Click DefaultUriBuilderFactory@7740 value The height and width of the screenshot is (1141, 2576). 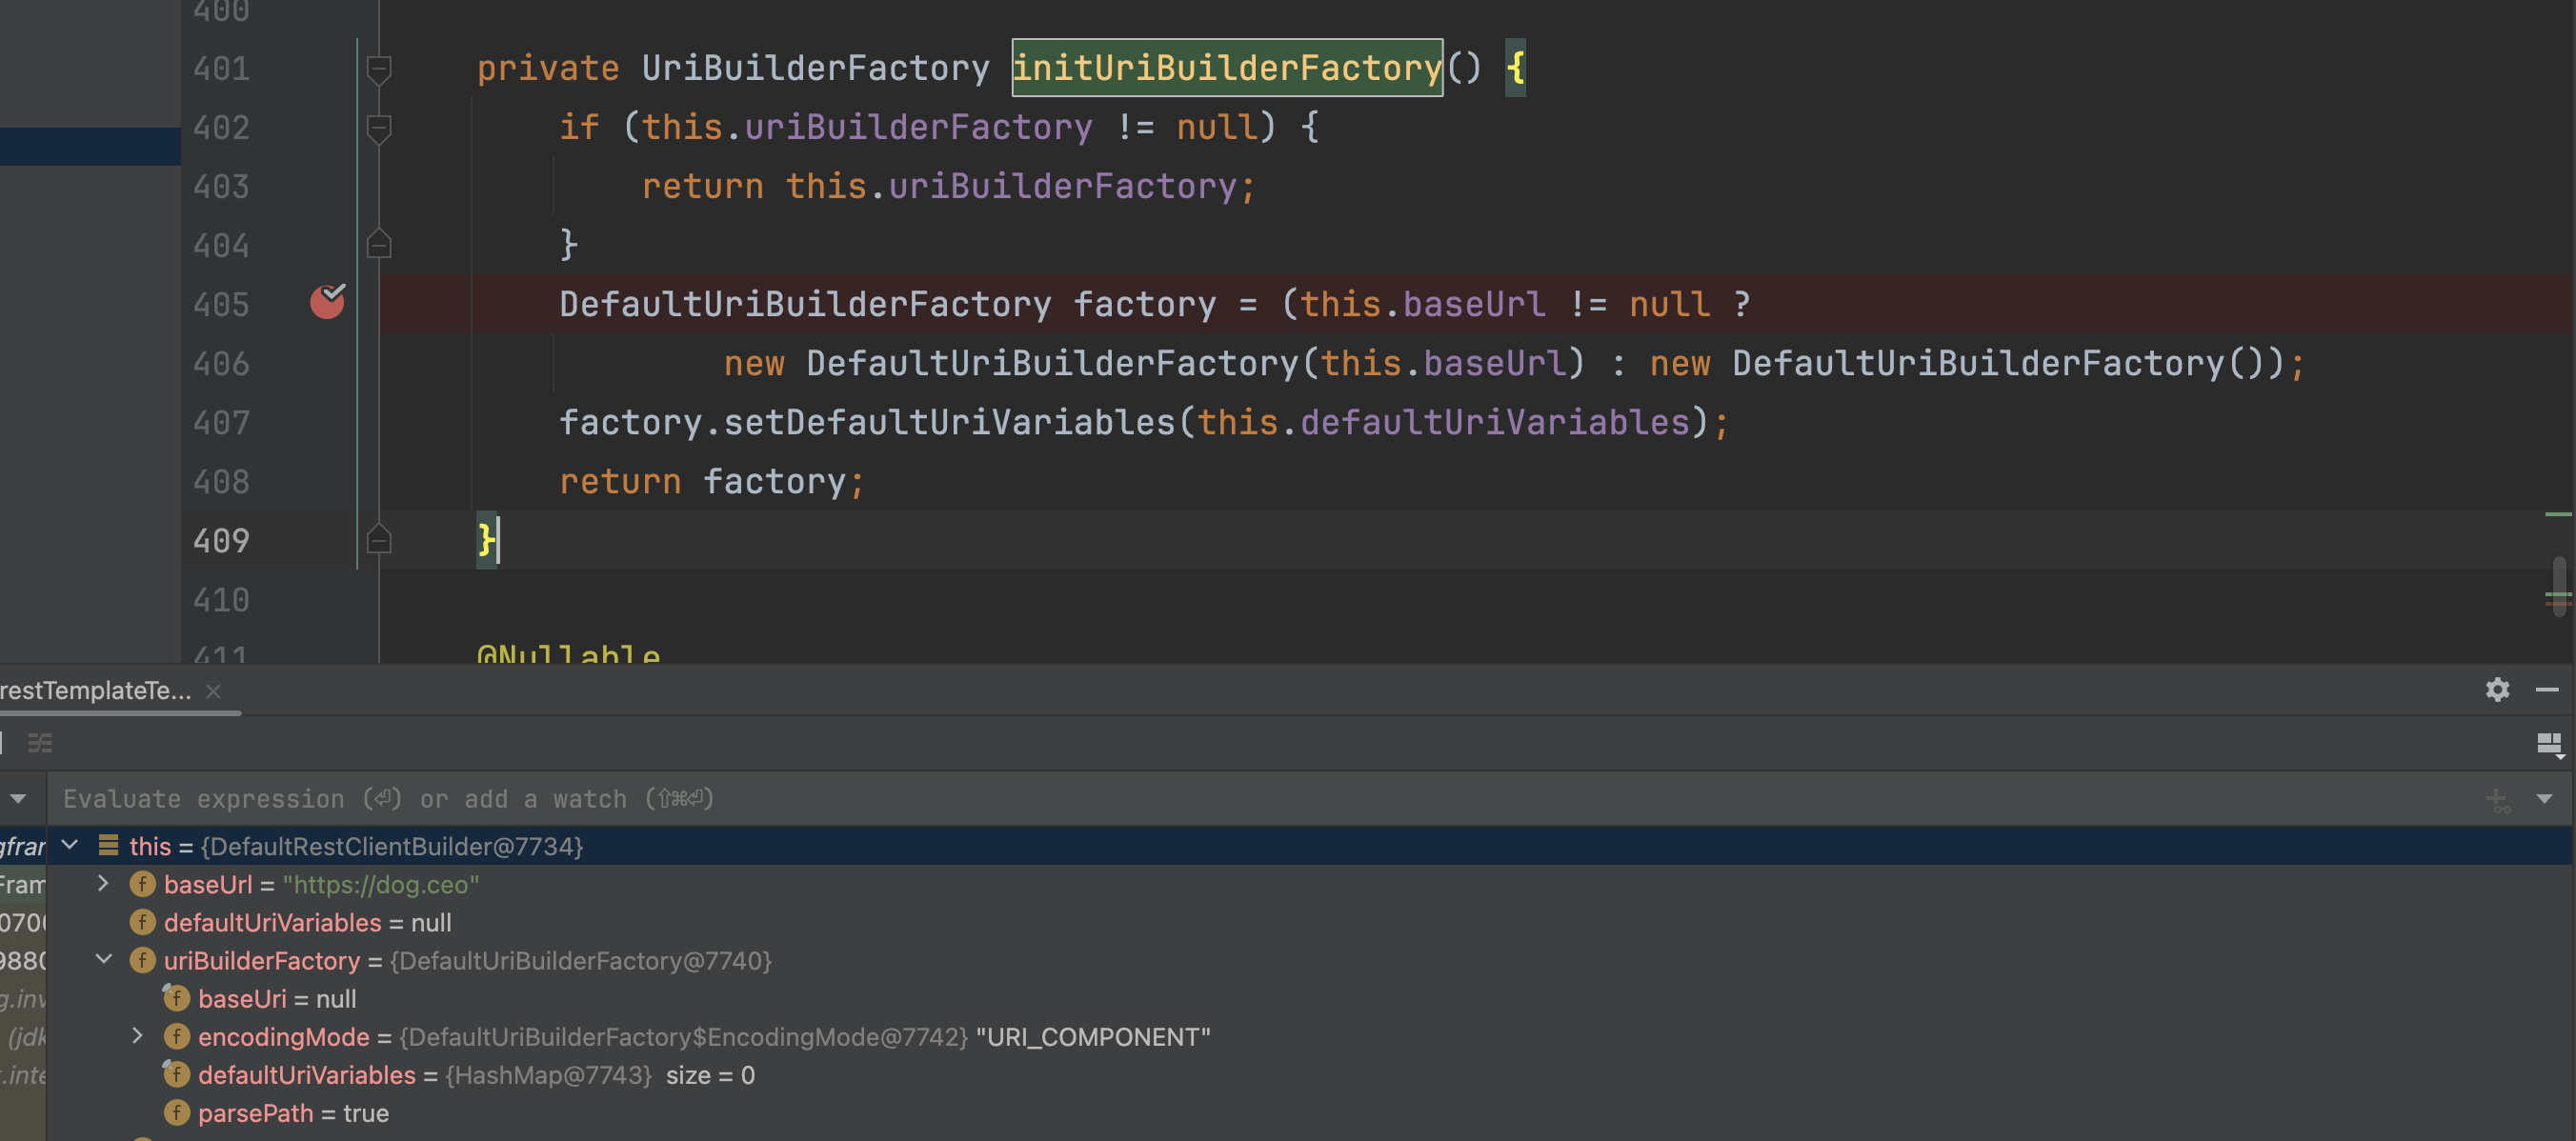coord(580,960)
